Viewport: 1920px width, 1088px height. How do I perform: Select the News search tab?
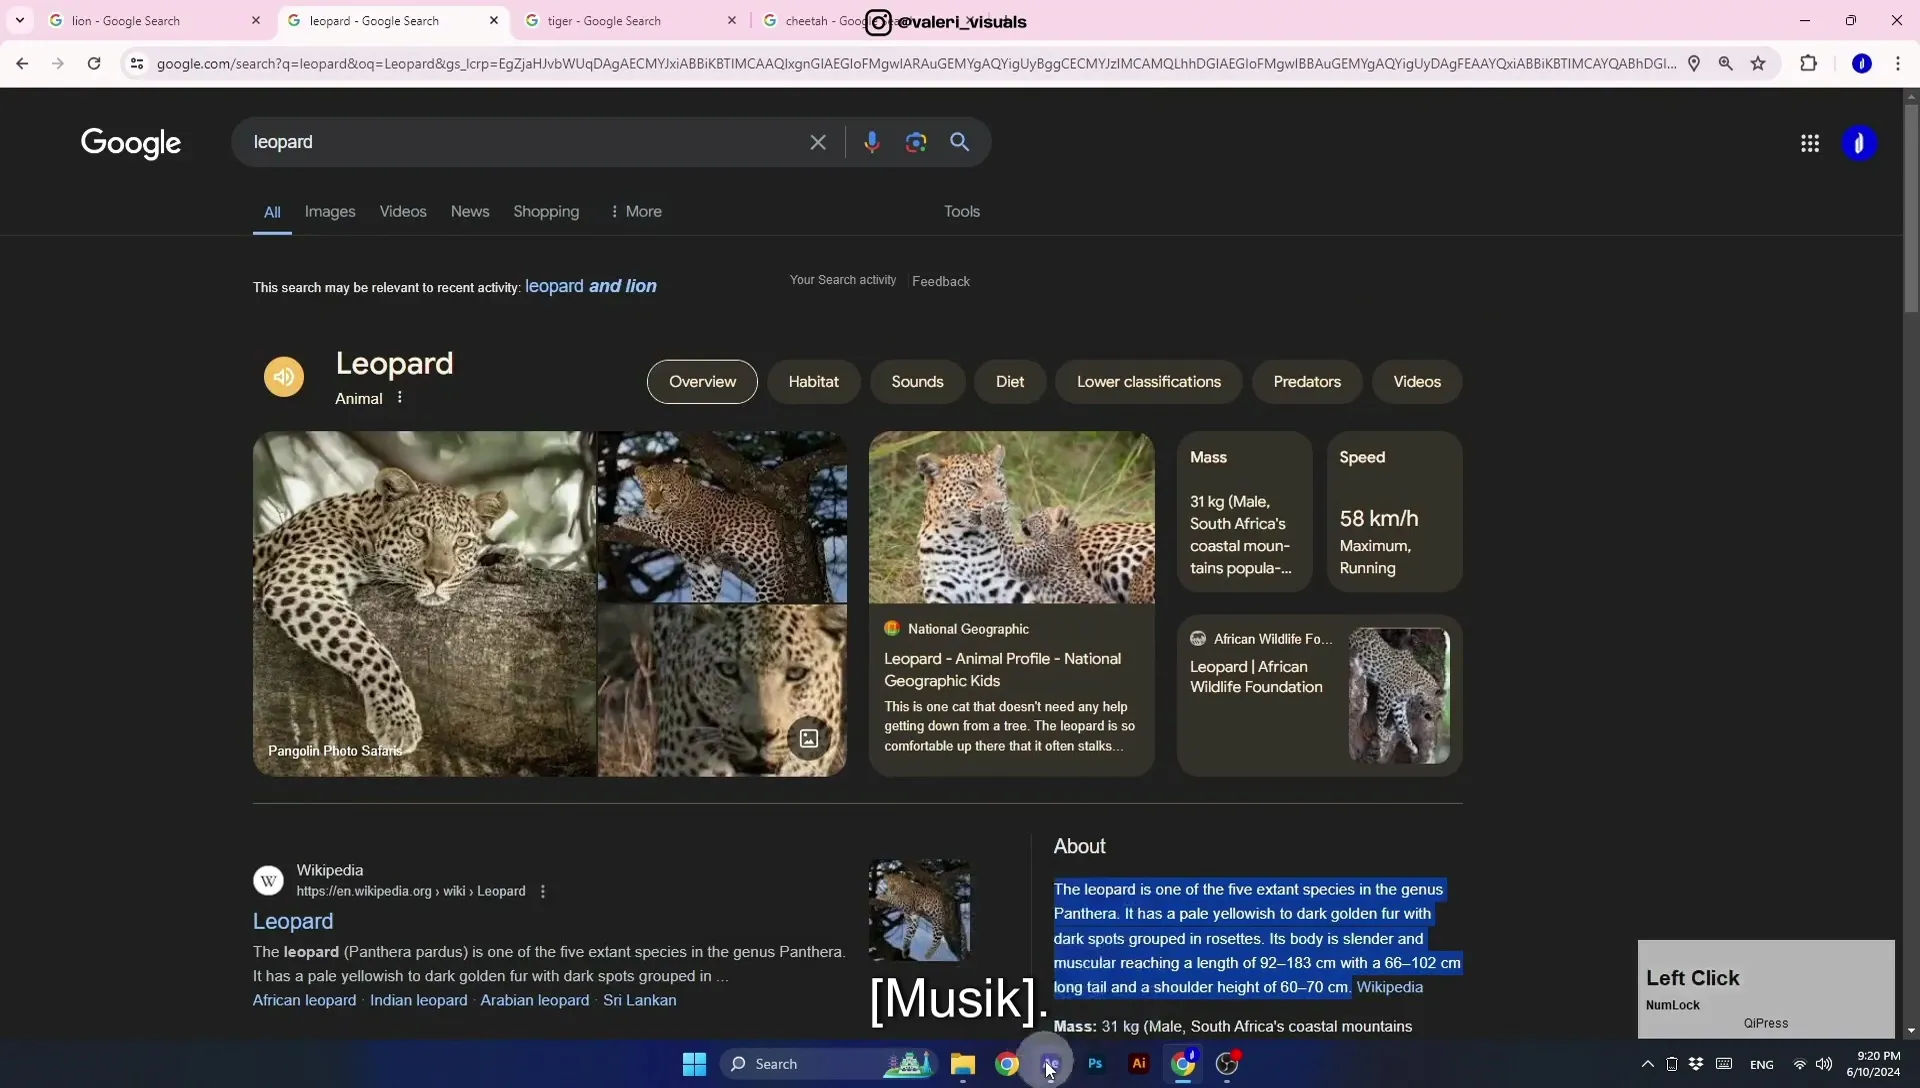click(x=470, y=212)
